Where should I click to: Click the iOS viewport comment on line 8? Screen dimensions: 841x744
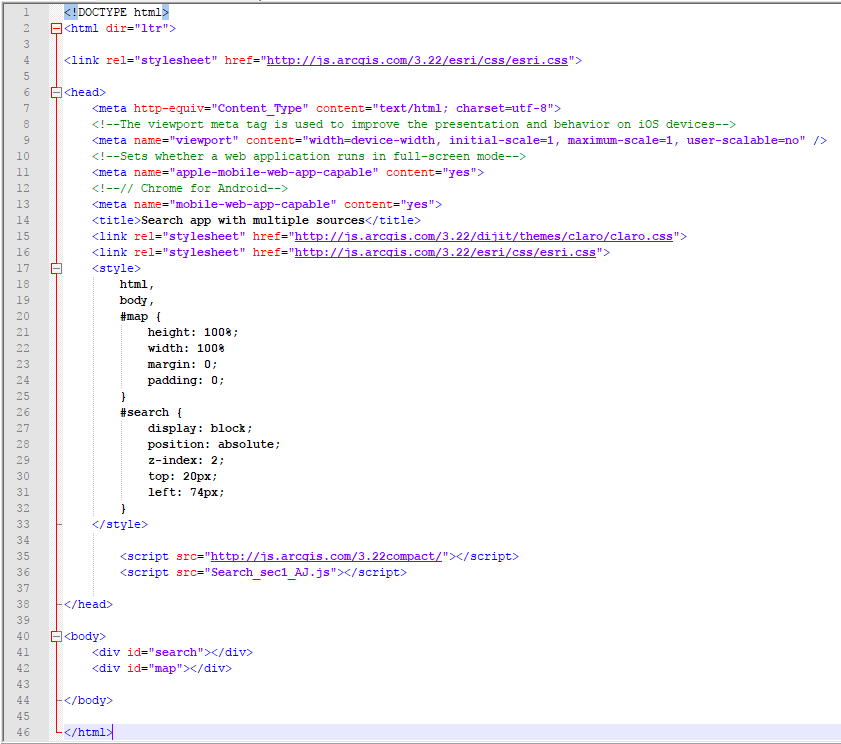pyautogui.click(x=414, y=124)
